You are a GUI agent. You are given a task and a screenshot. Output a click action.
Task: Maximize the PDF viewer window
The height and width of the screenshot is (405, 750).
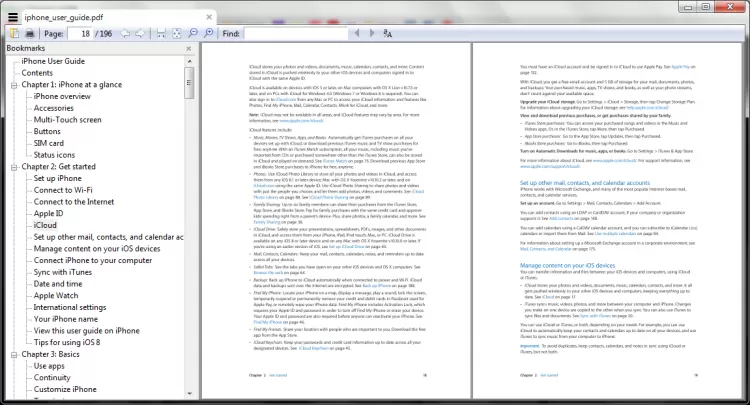[706, 7]
